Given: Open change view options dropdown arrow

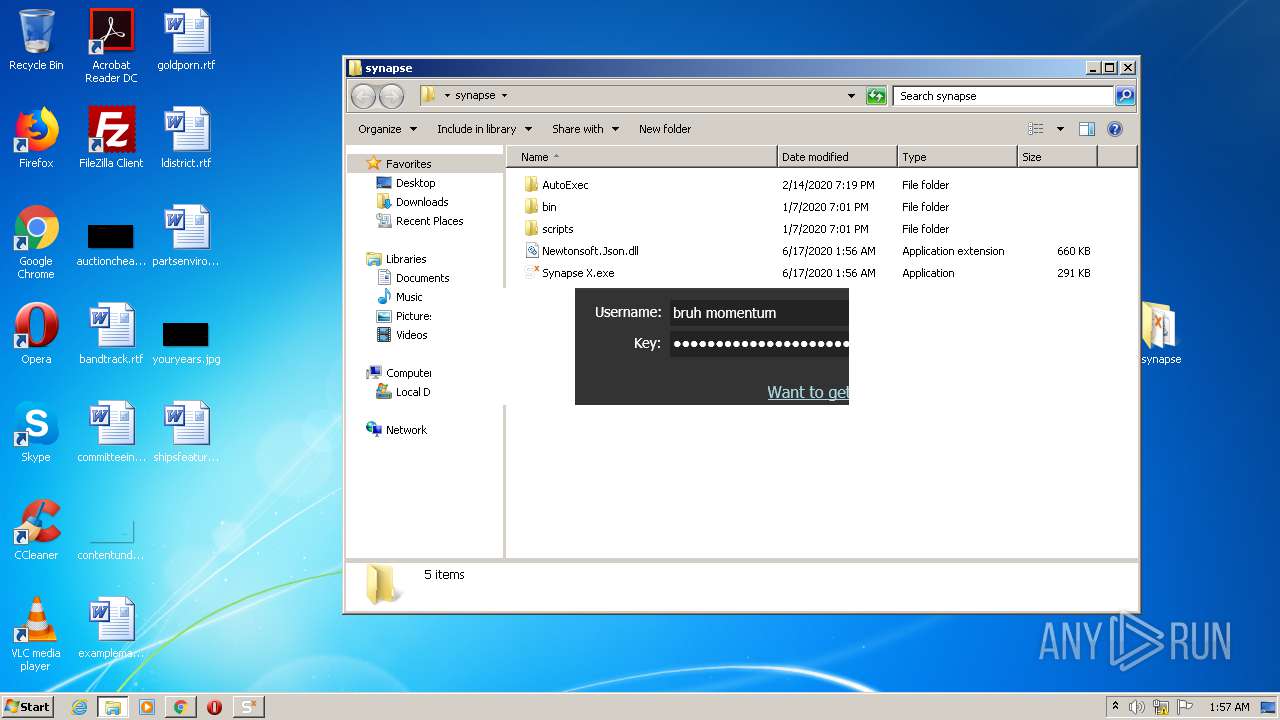Looking at the screenshot, I should (x=1060, y=129).
